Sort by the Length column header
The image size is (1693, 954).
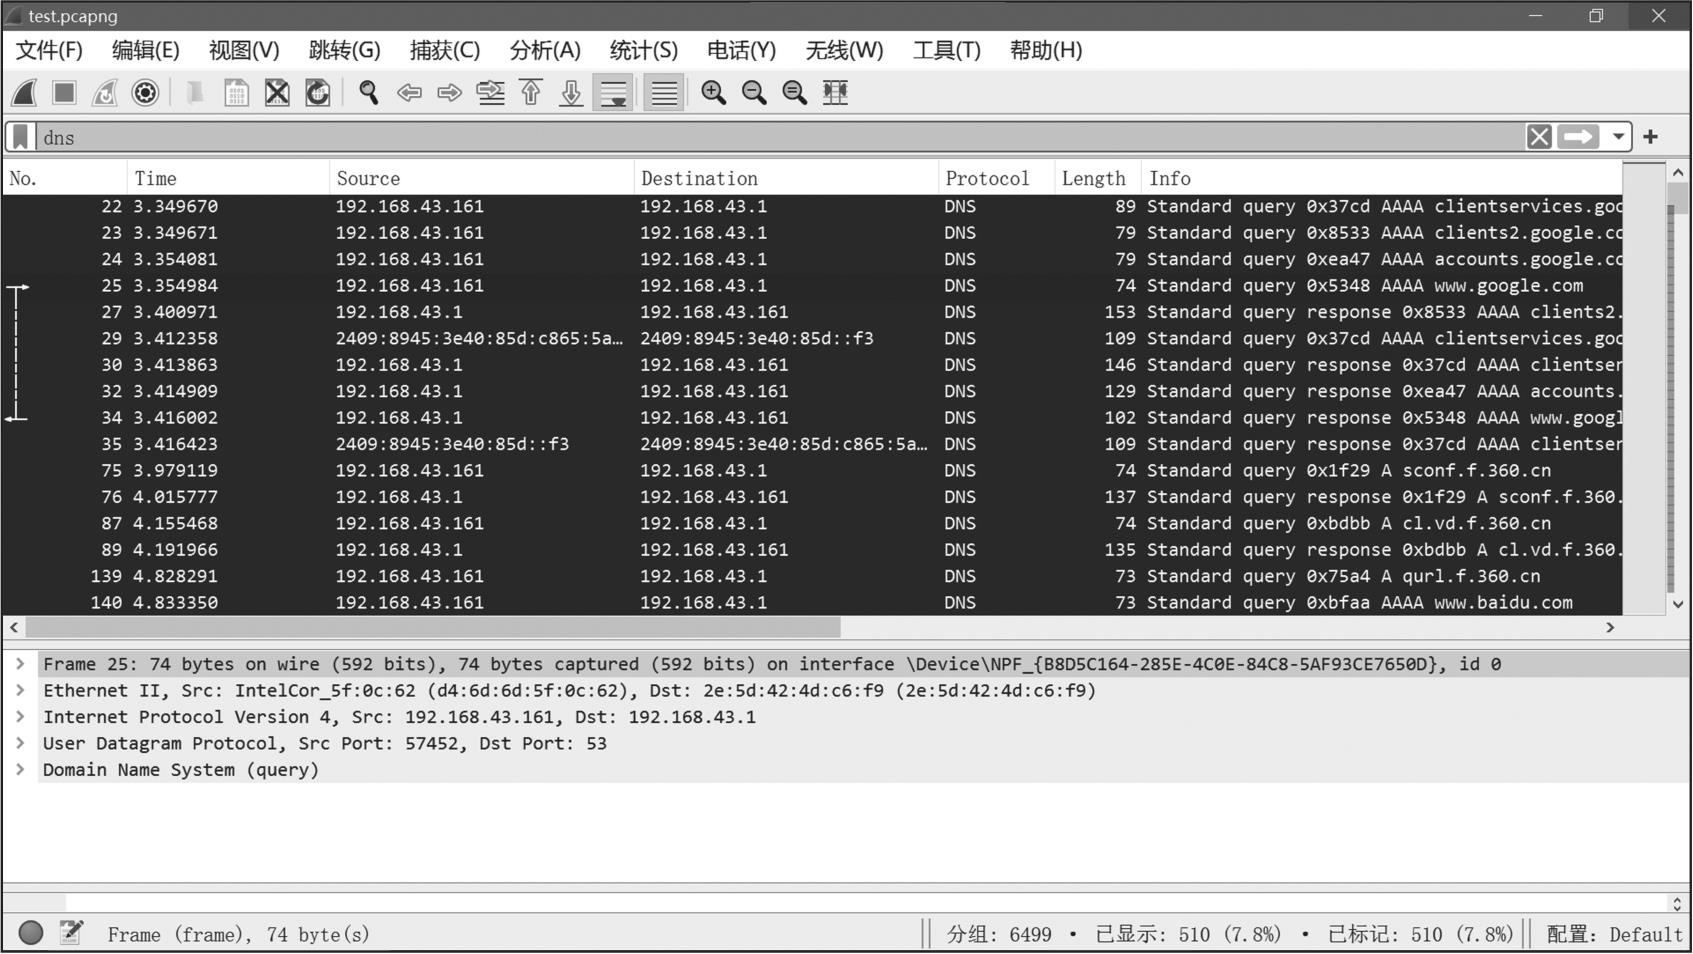(x=1098, y=179)
